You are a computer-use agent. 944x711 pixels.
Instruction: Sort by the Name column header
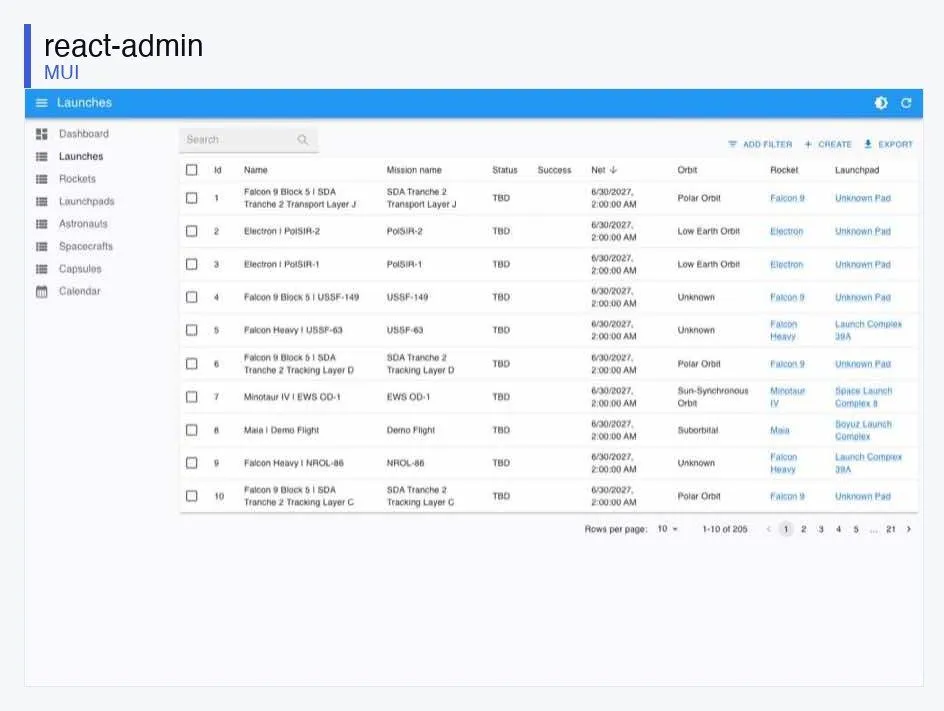pyautogui.click(x=256, y=170)
